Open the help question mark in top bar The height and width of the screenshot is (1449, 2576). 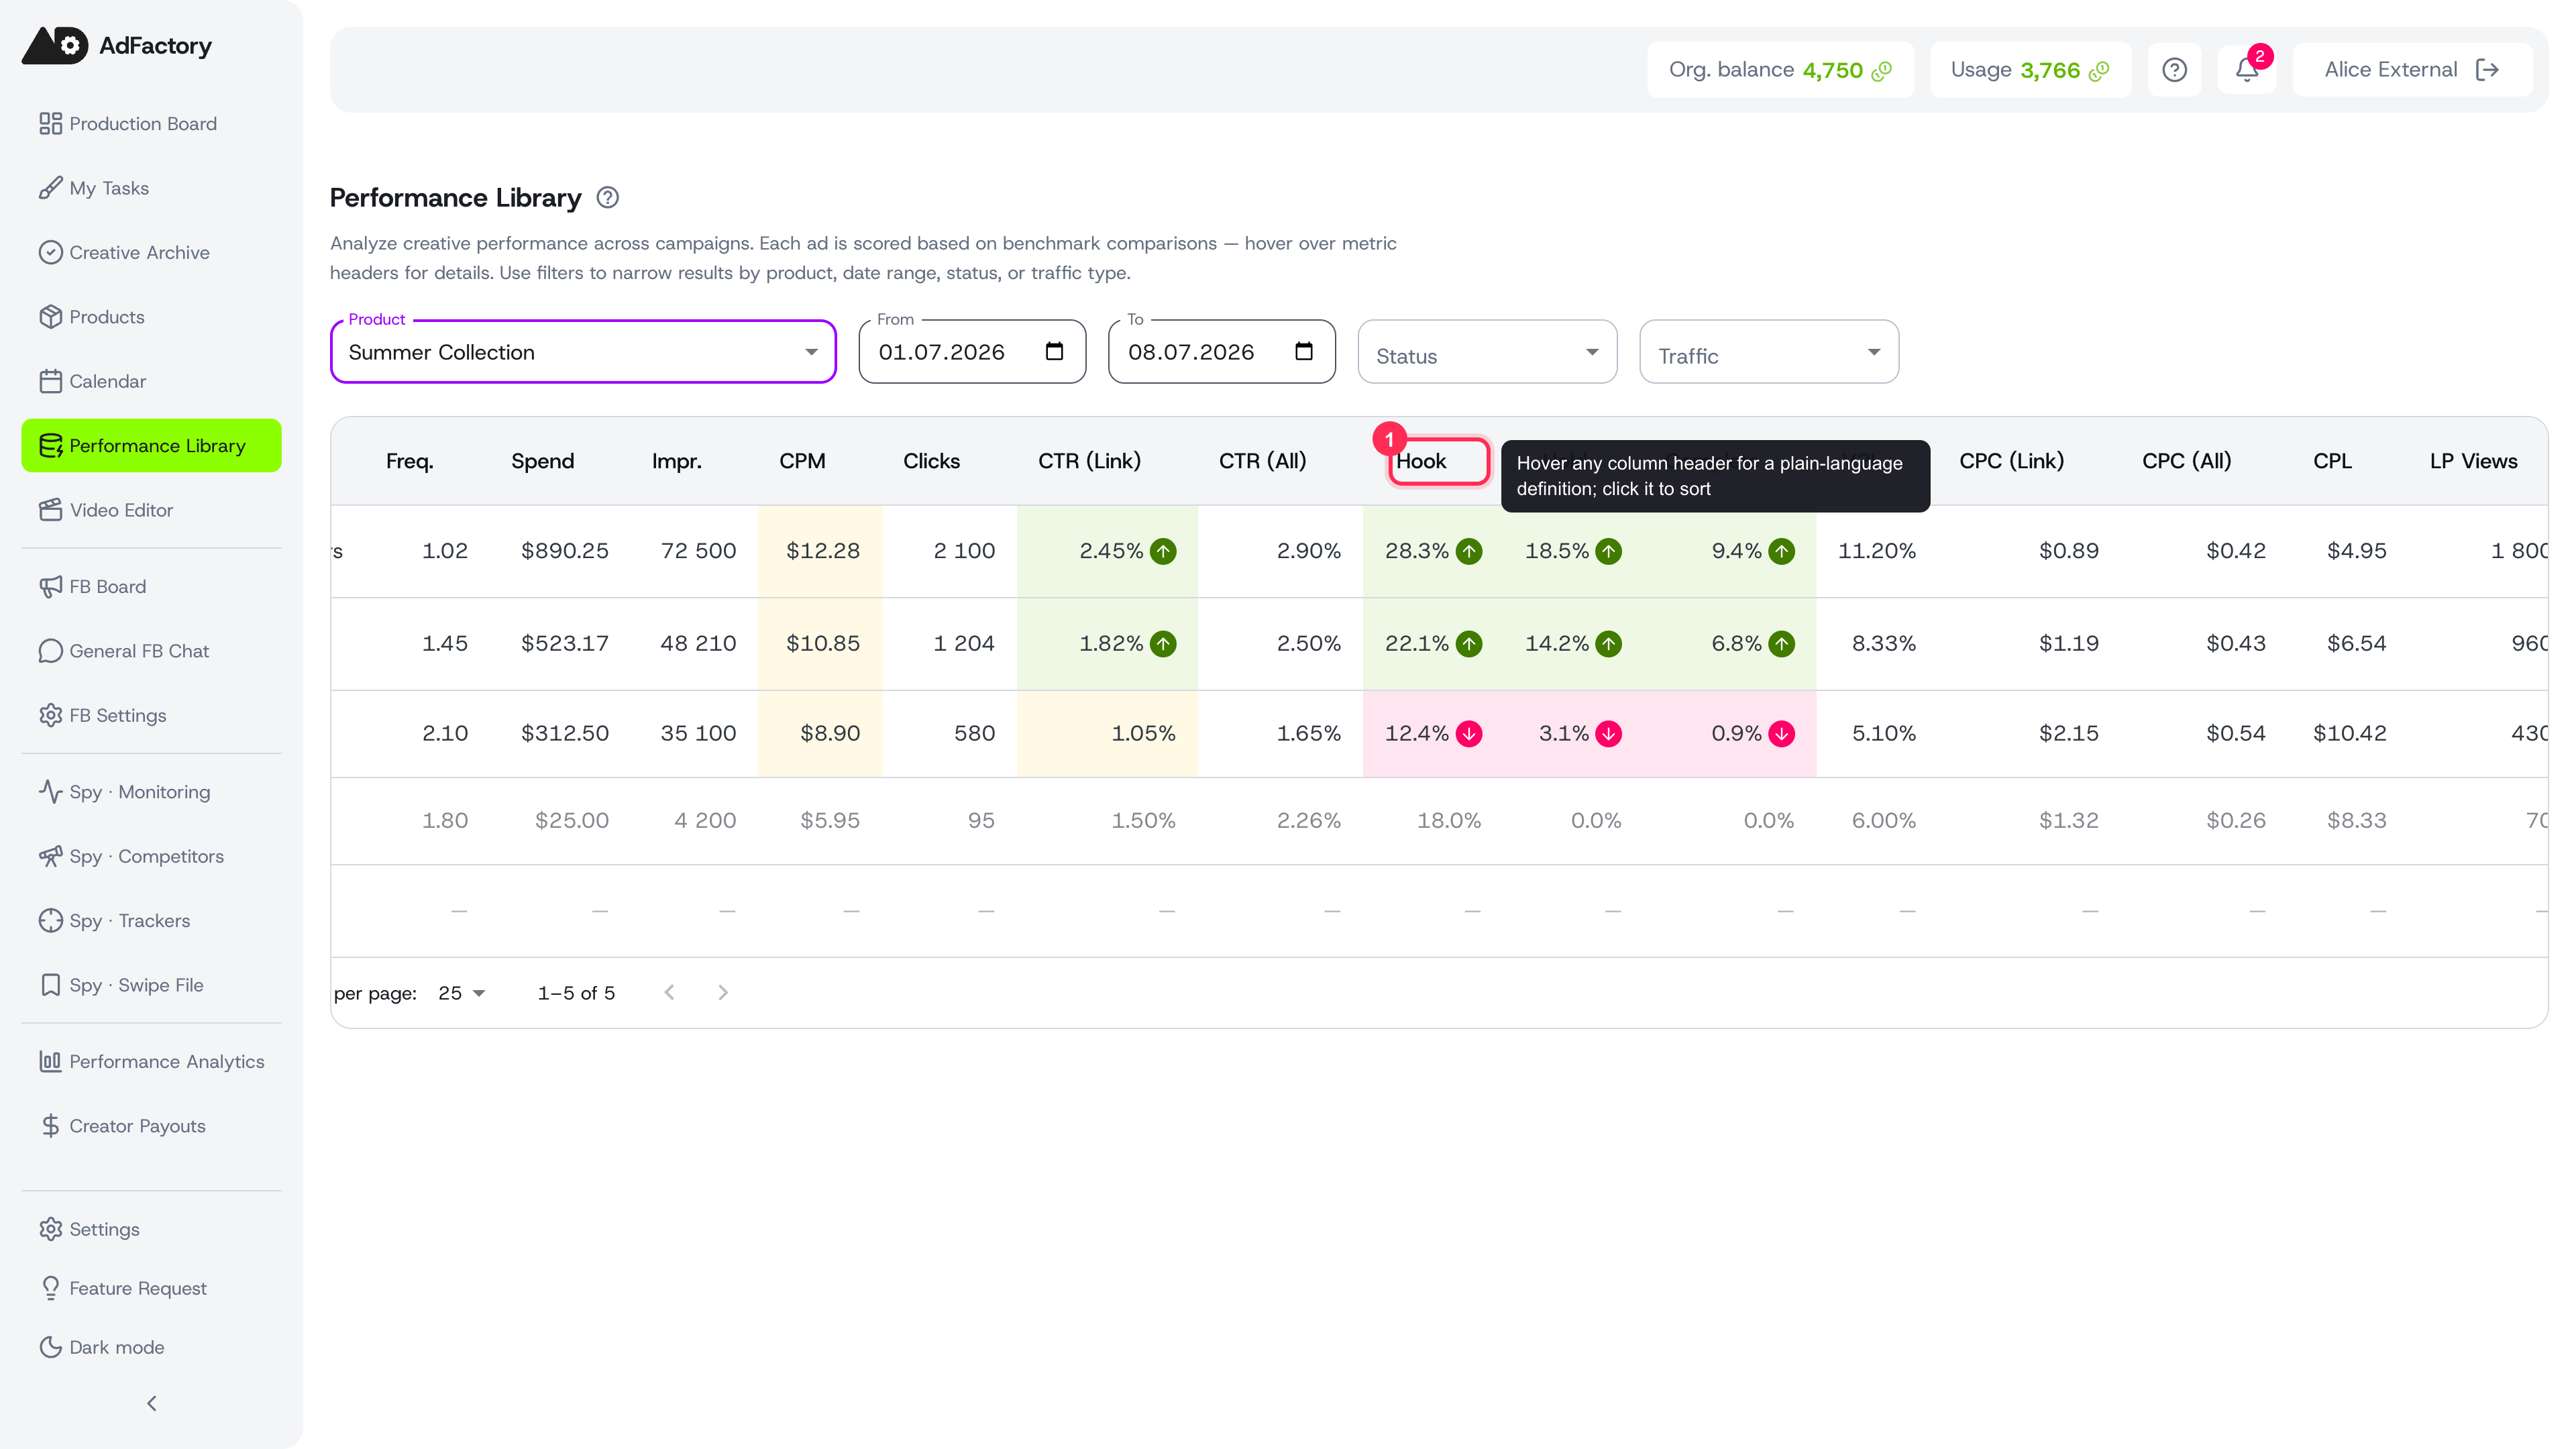click(2174, 70)
